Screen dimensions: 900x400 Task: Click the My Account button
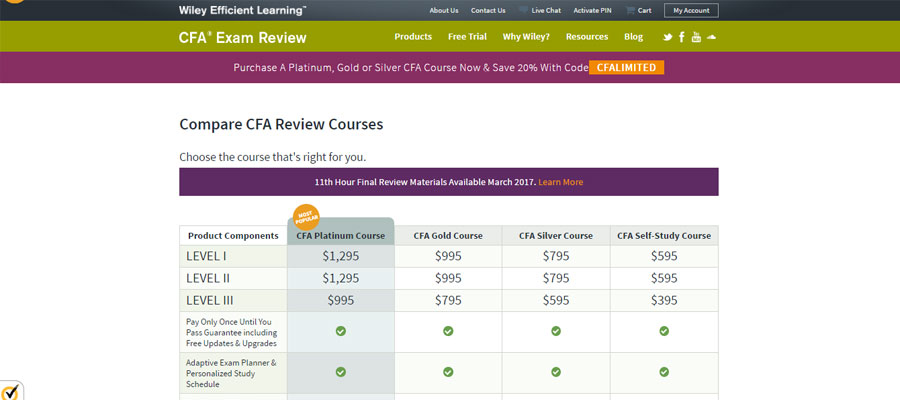point(691,10)
